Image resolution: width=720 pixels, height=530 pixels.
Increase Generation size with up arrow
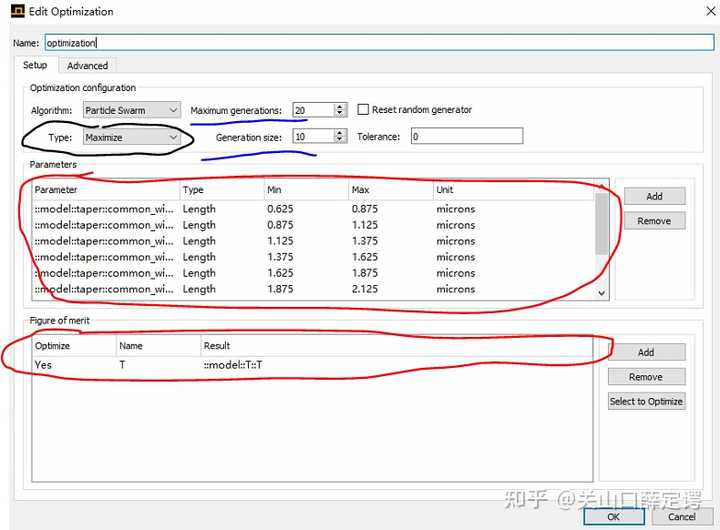pos(340,133)
